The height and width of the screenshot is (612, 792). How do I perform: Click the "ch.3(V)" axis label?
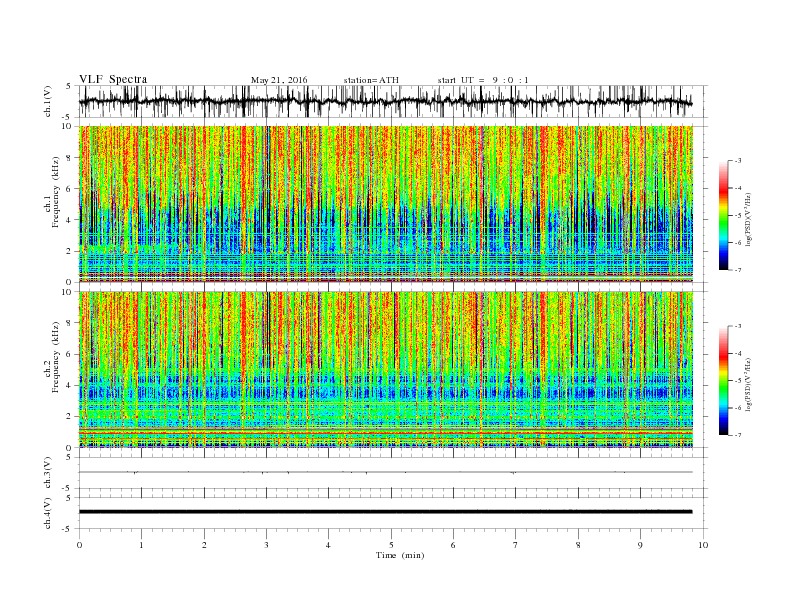[47, 473]
